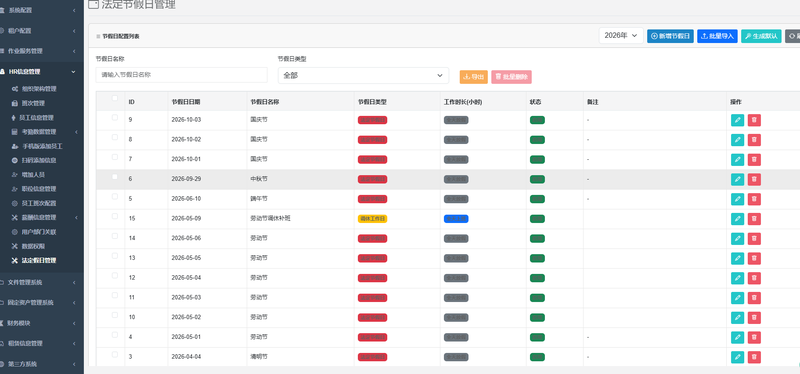Click the 批量导入 button

coord(717,36)
